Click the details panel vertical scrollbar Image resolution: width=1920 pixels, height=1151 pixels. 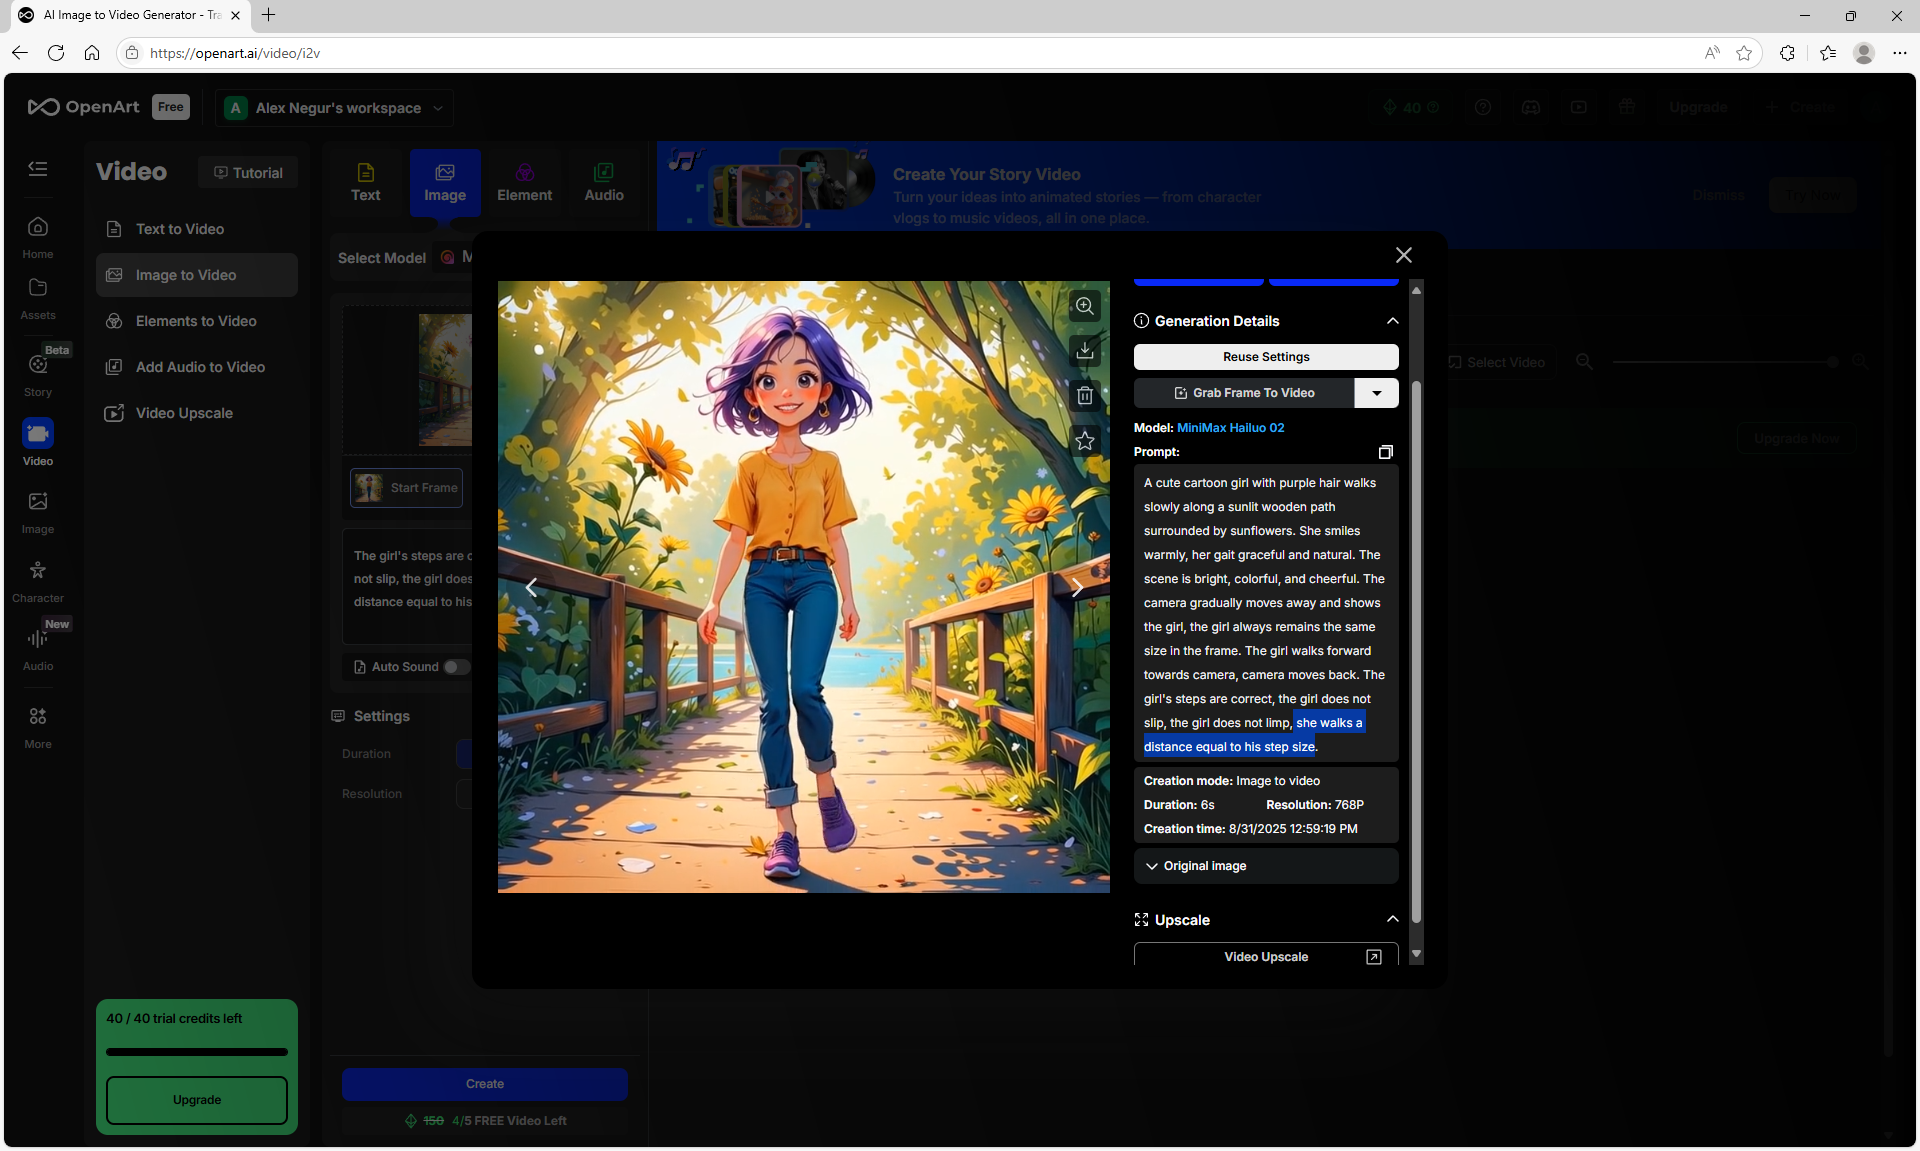coord(1416,650)
